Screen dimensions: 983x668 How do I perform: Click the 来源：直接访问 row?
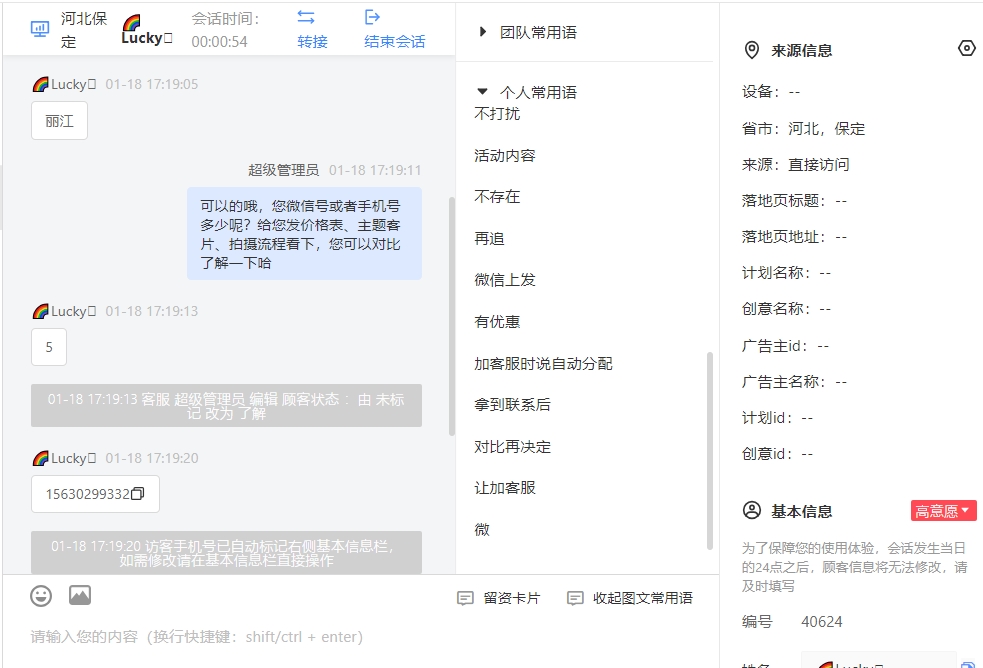[796, 165]
